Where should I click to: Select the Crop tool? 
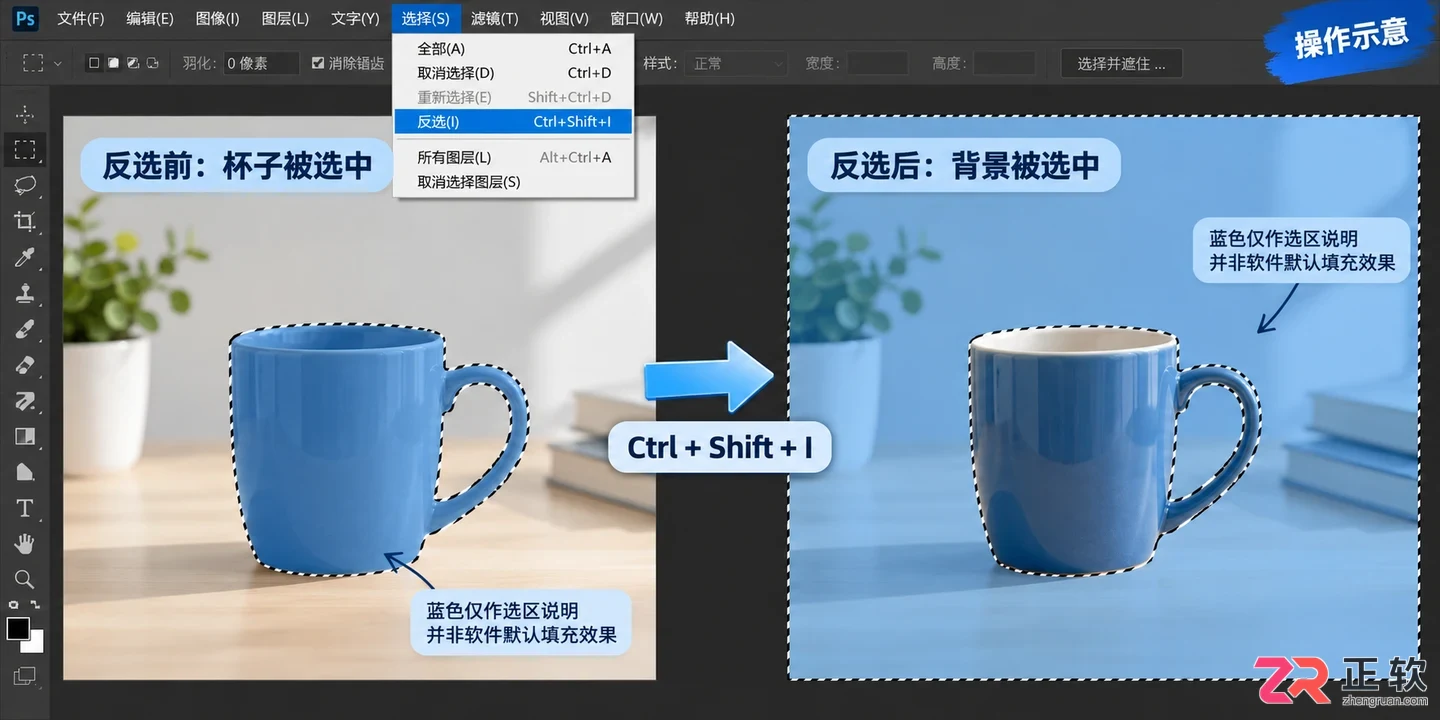24,222
